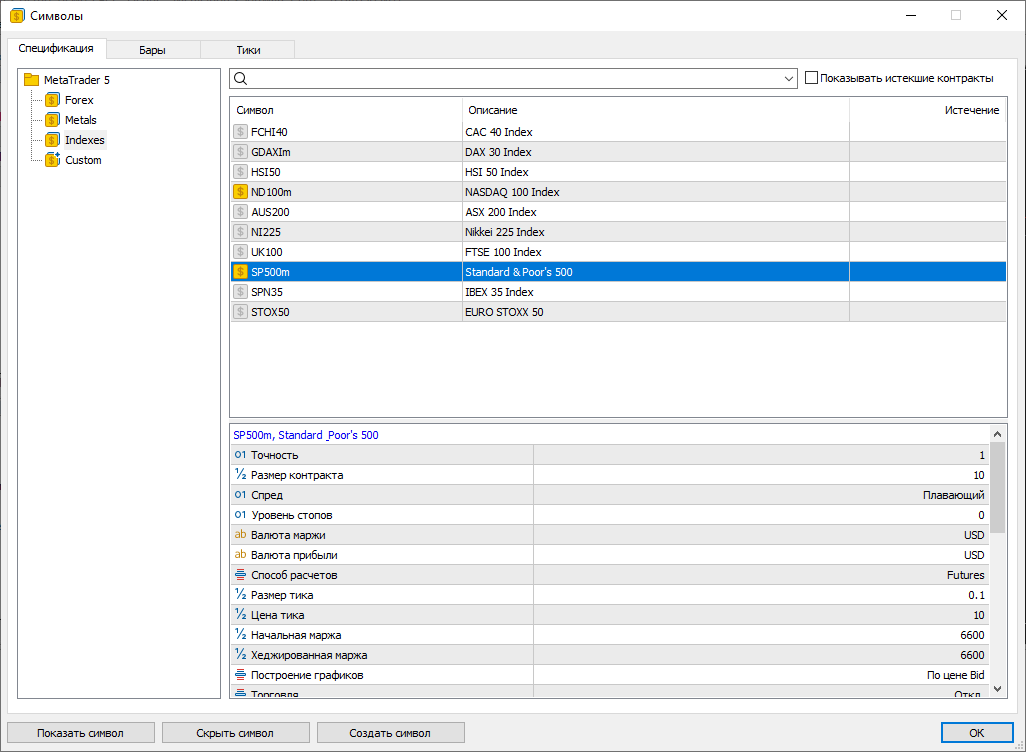1026x752 pixels.
Task: Click the STOX50 symbol dollar icon
Action: click(x=240, y=312)
